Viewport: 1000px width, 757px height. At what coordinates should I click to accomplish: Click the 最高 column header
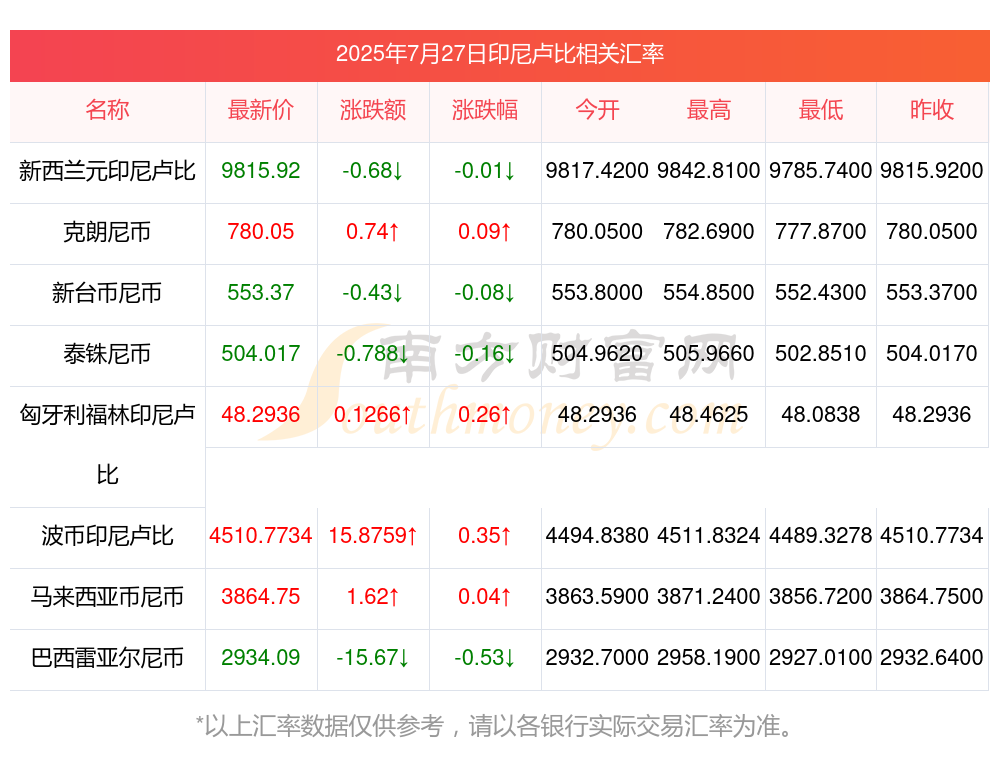709,110
